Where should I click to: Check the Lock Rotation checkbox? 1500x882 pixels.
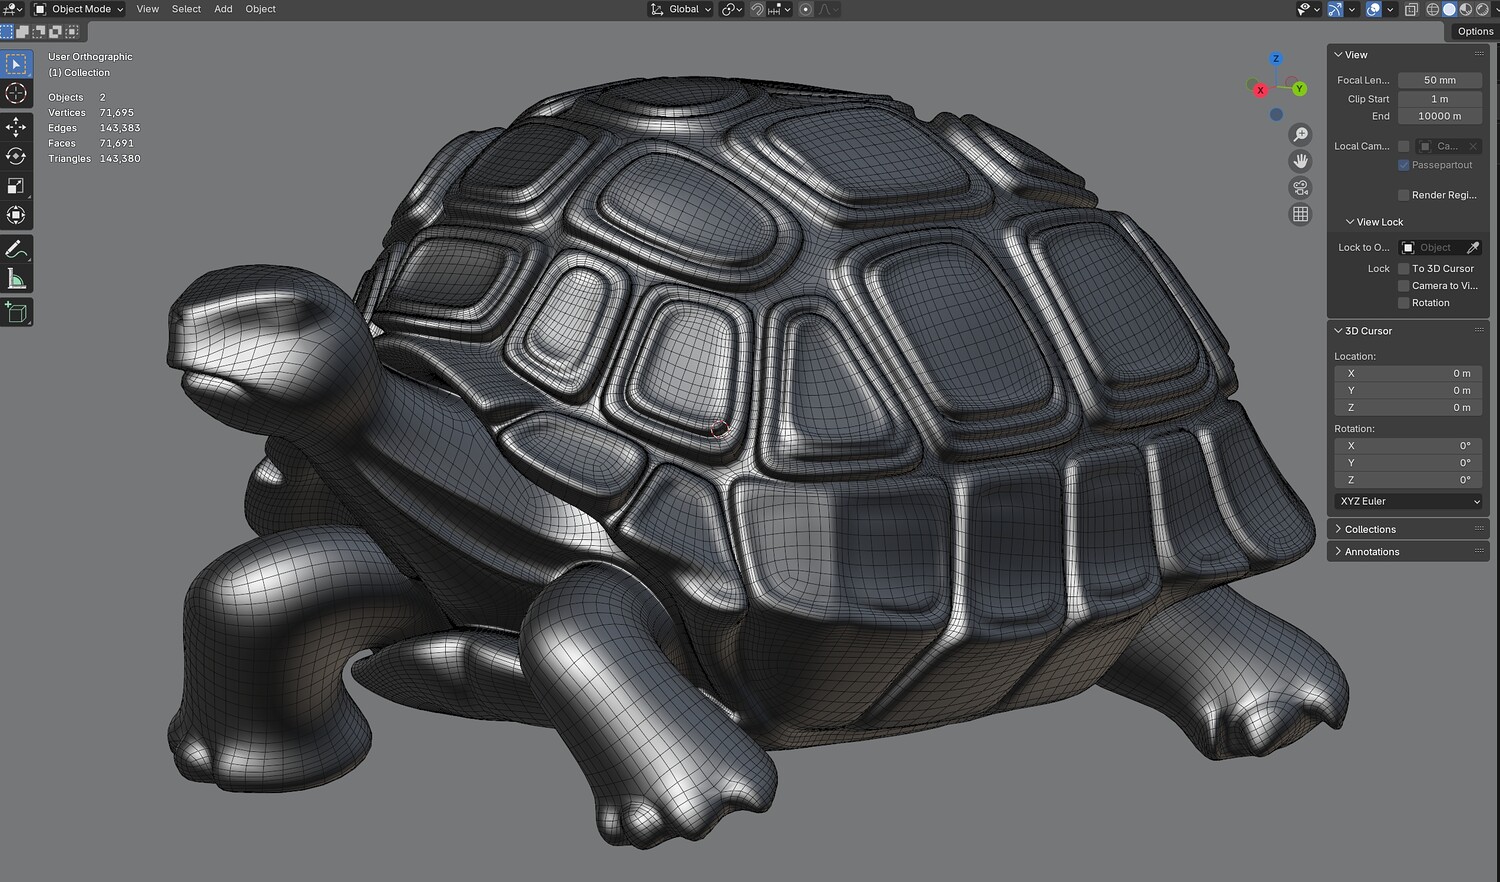1404,303
